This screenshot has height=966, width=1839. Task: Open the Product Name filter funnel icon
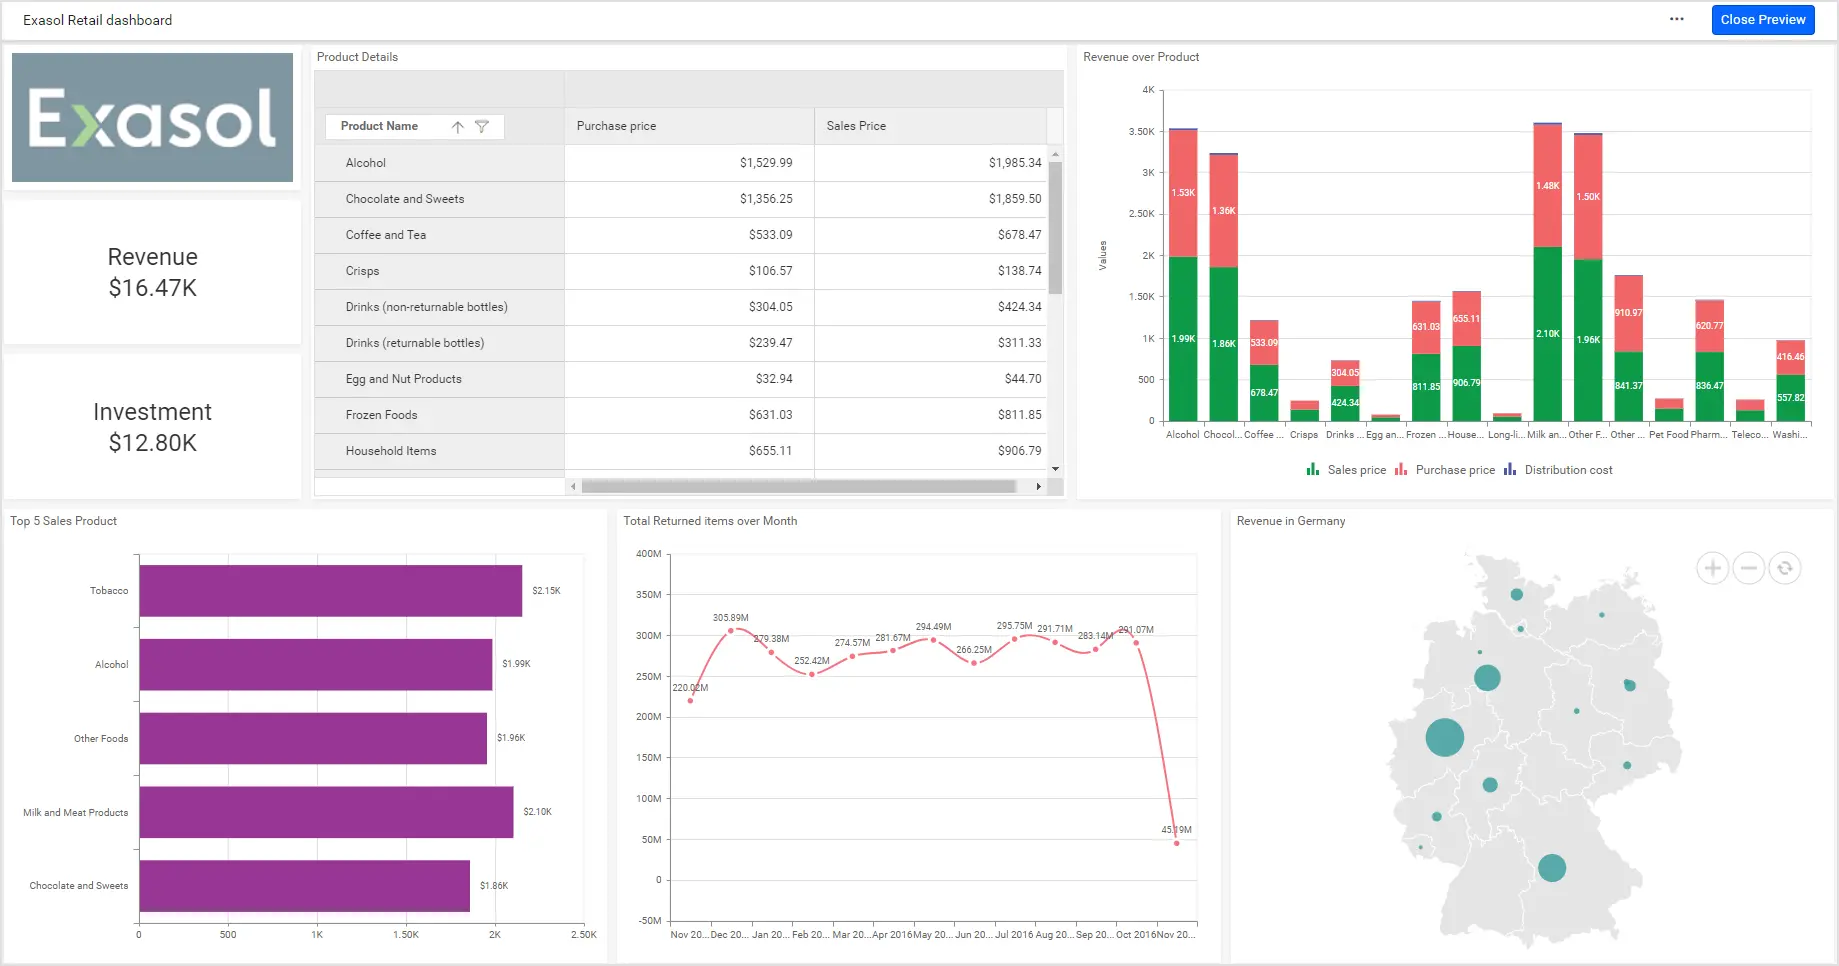coord(482,127)
